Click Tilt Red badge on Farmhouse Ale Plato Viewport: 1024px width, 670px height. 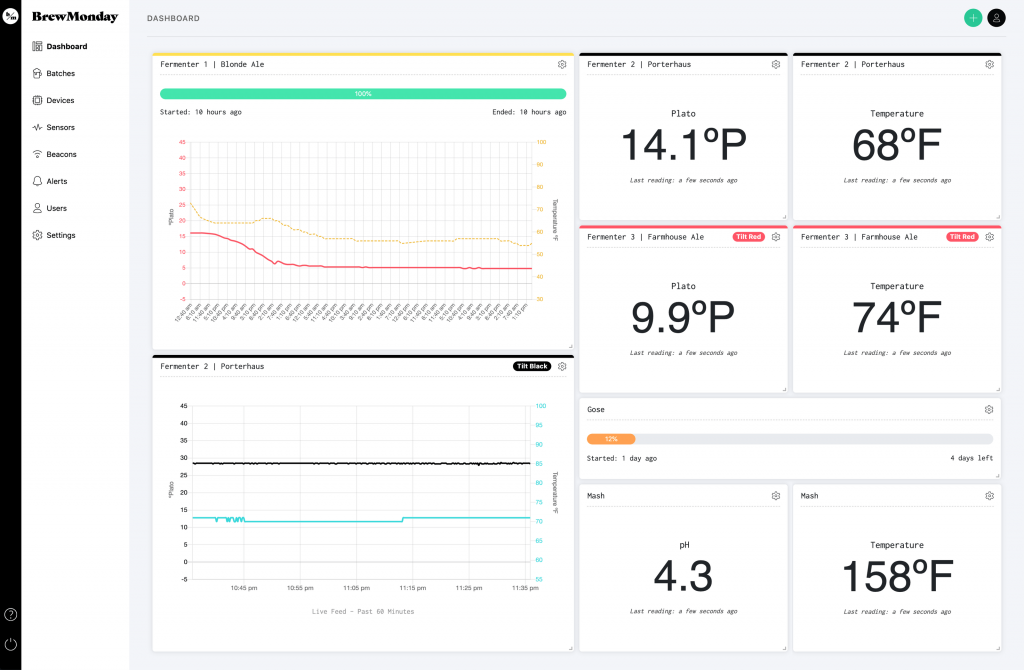[x=748, y=237]
